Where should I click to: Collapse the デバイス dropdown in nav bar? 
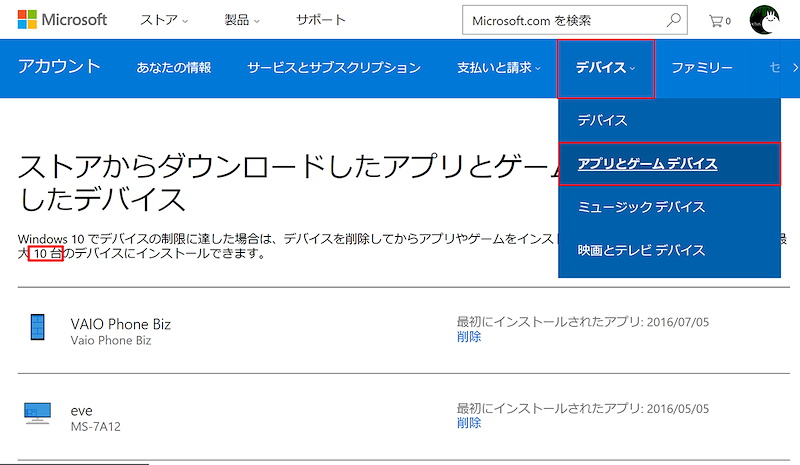[x=606, y=68]
